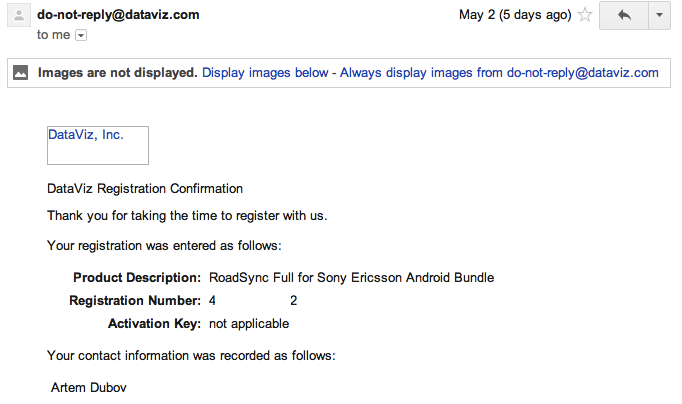
Task: Click the RoadSync Full product description text
Action: (351, 277)
